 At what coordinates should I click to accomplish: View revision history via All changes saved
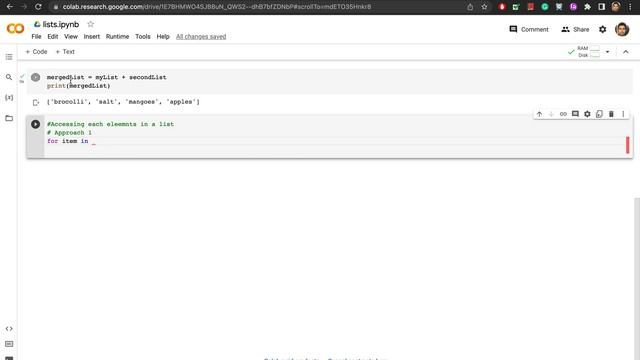click(201, 37)
